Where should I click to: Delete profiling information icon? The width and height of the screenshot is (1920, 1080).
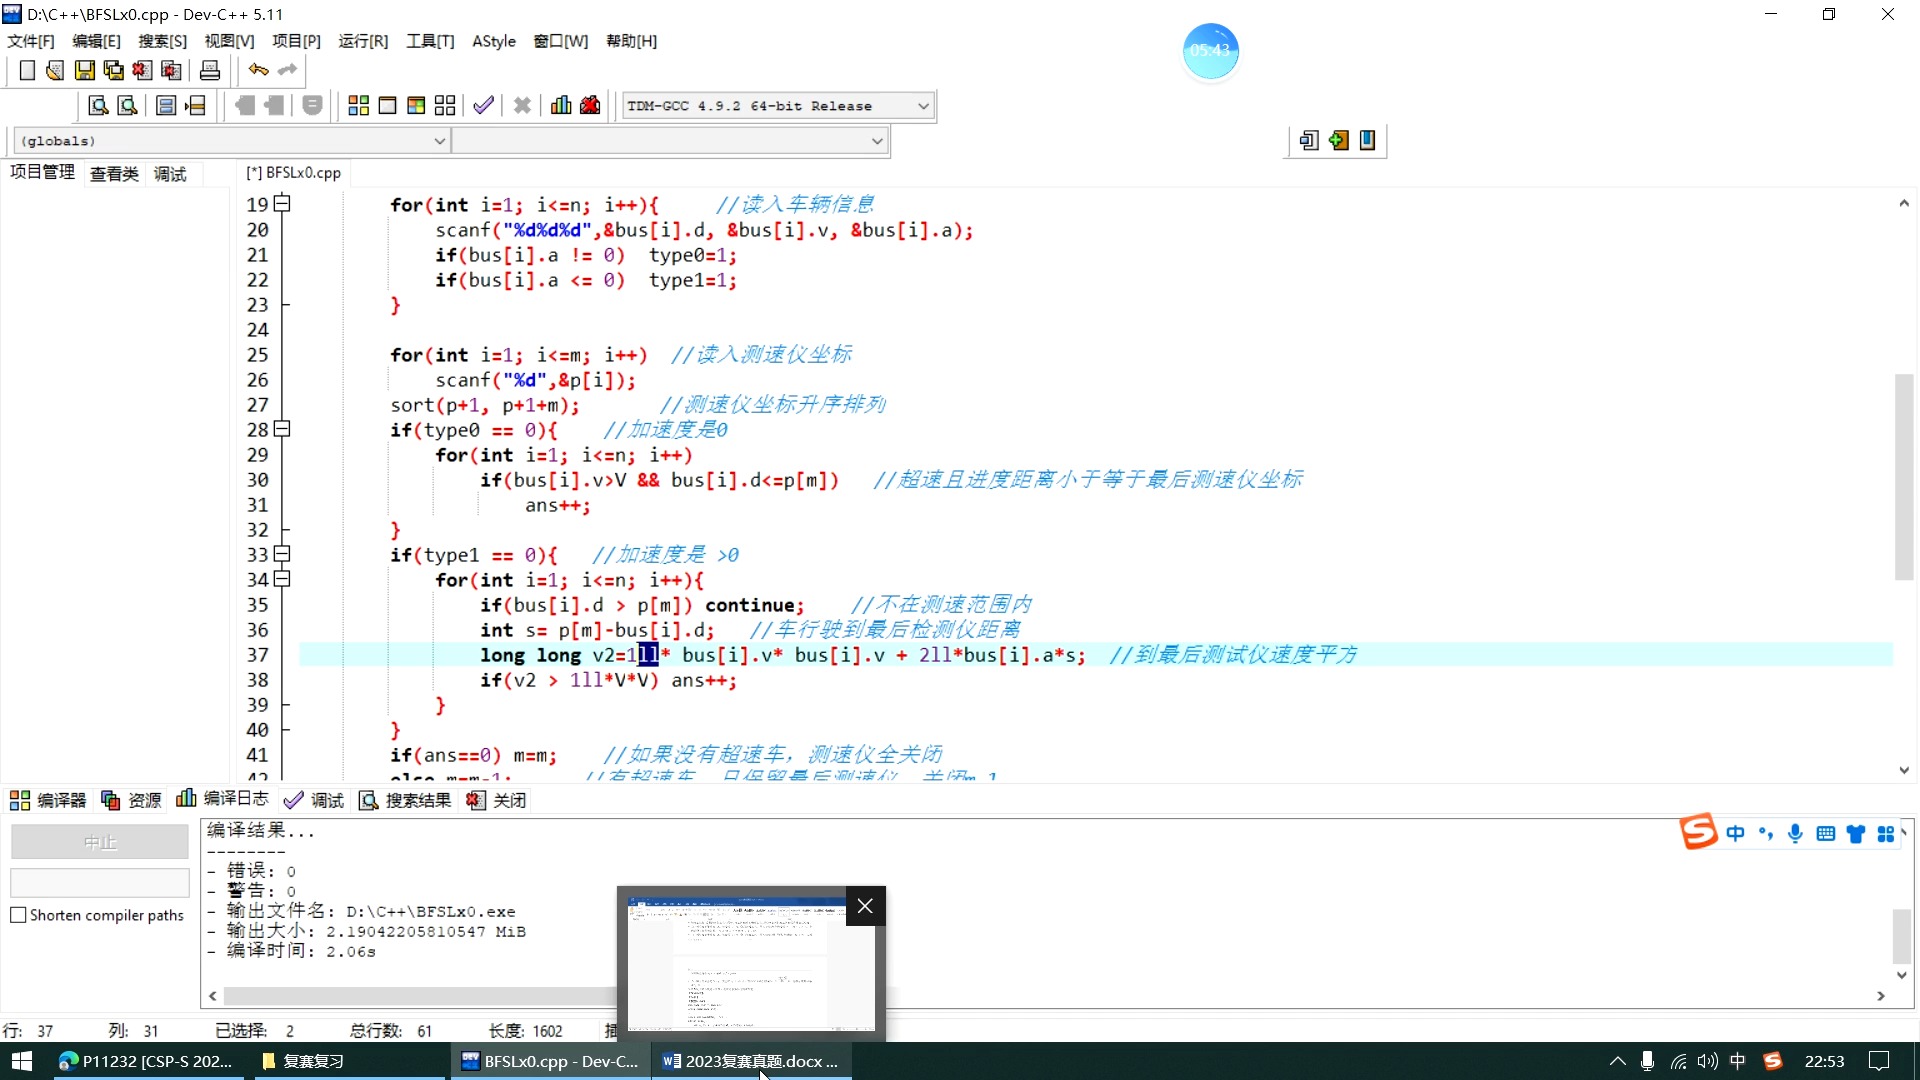590,105
